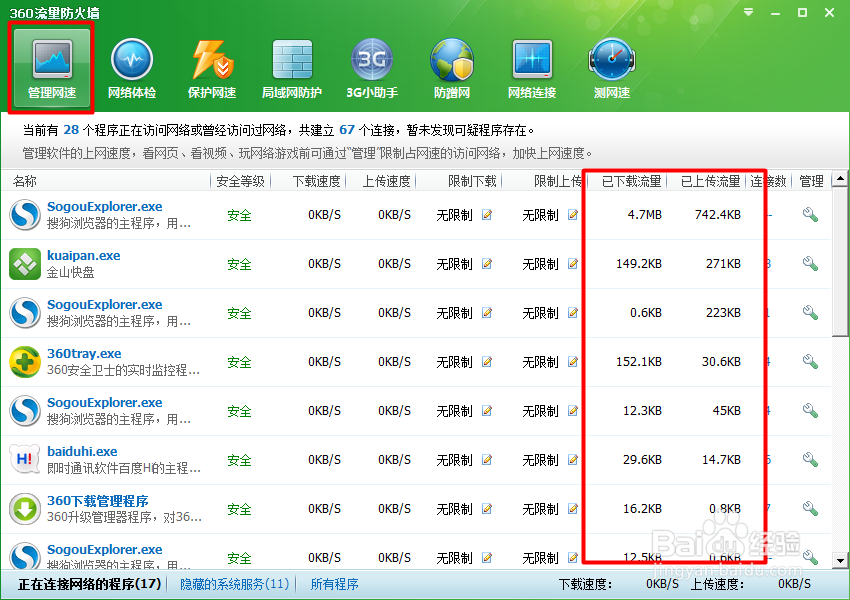
Task: Open the 局域网防护 tool
Action: click(292, 67)
